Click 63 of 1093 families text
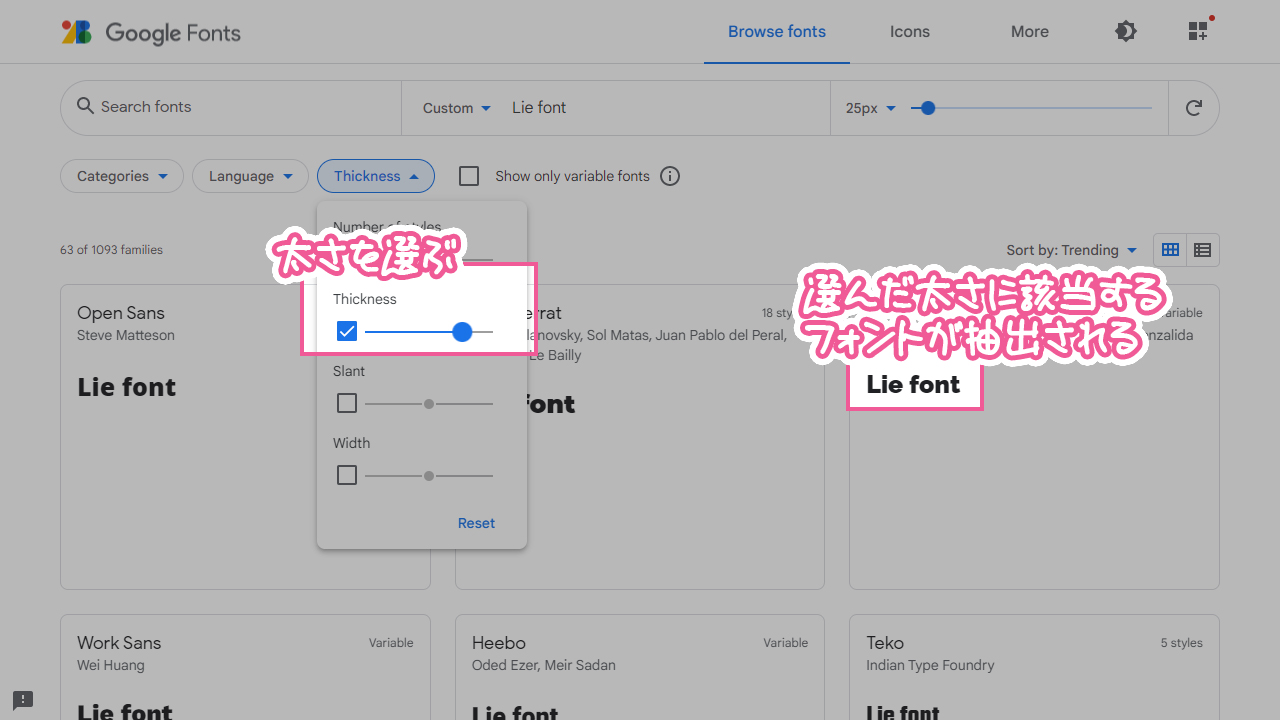This screenshot has height=720, width=1280. 111,250
